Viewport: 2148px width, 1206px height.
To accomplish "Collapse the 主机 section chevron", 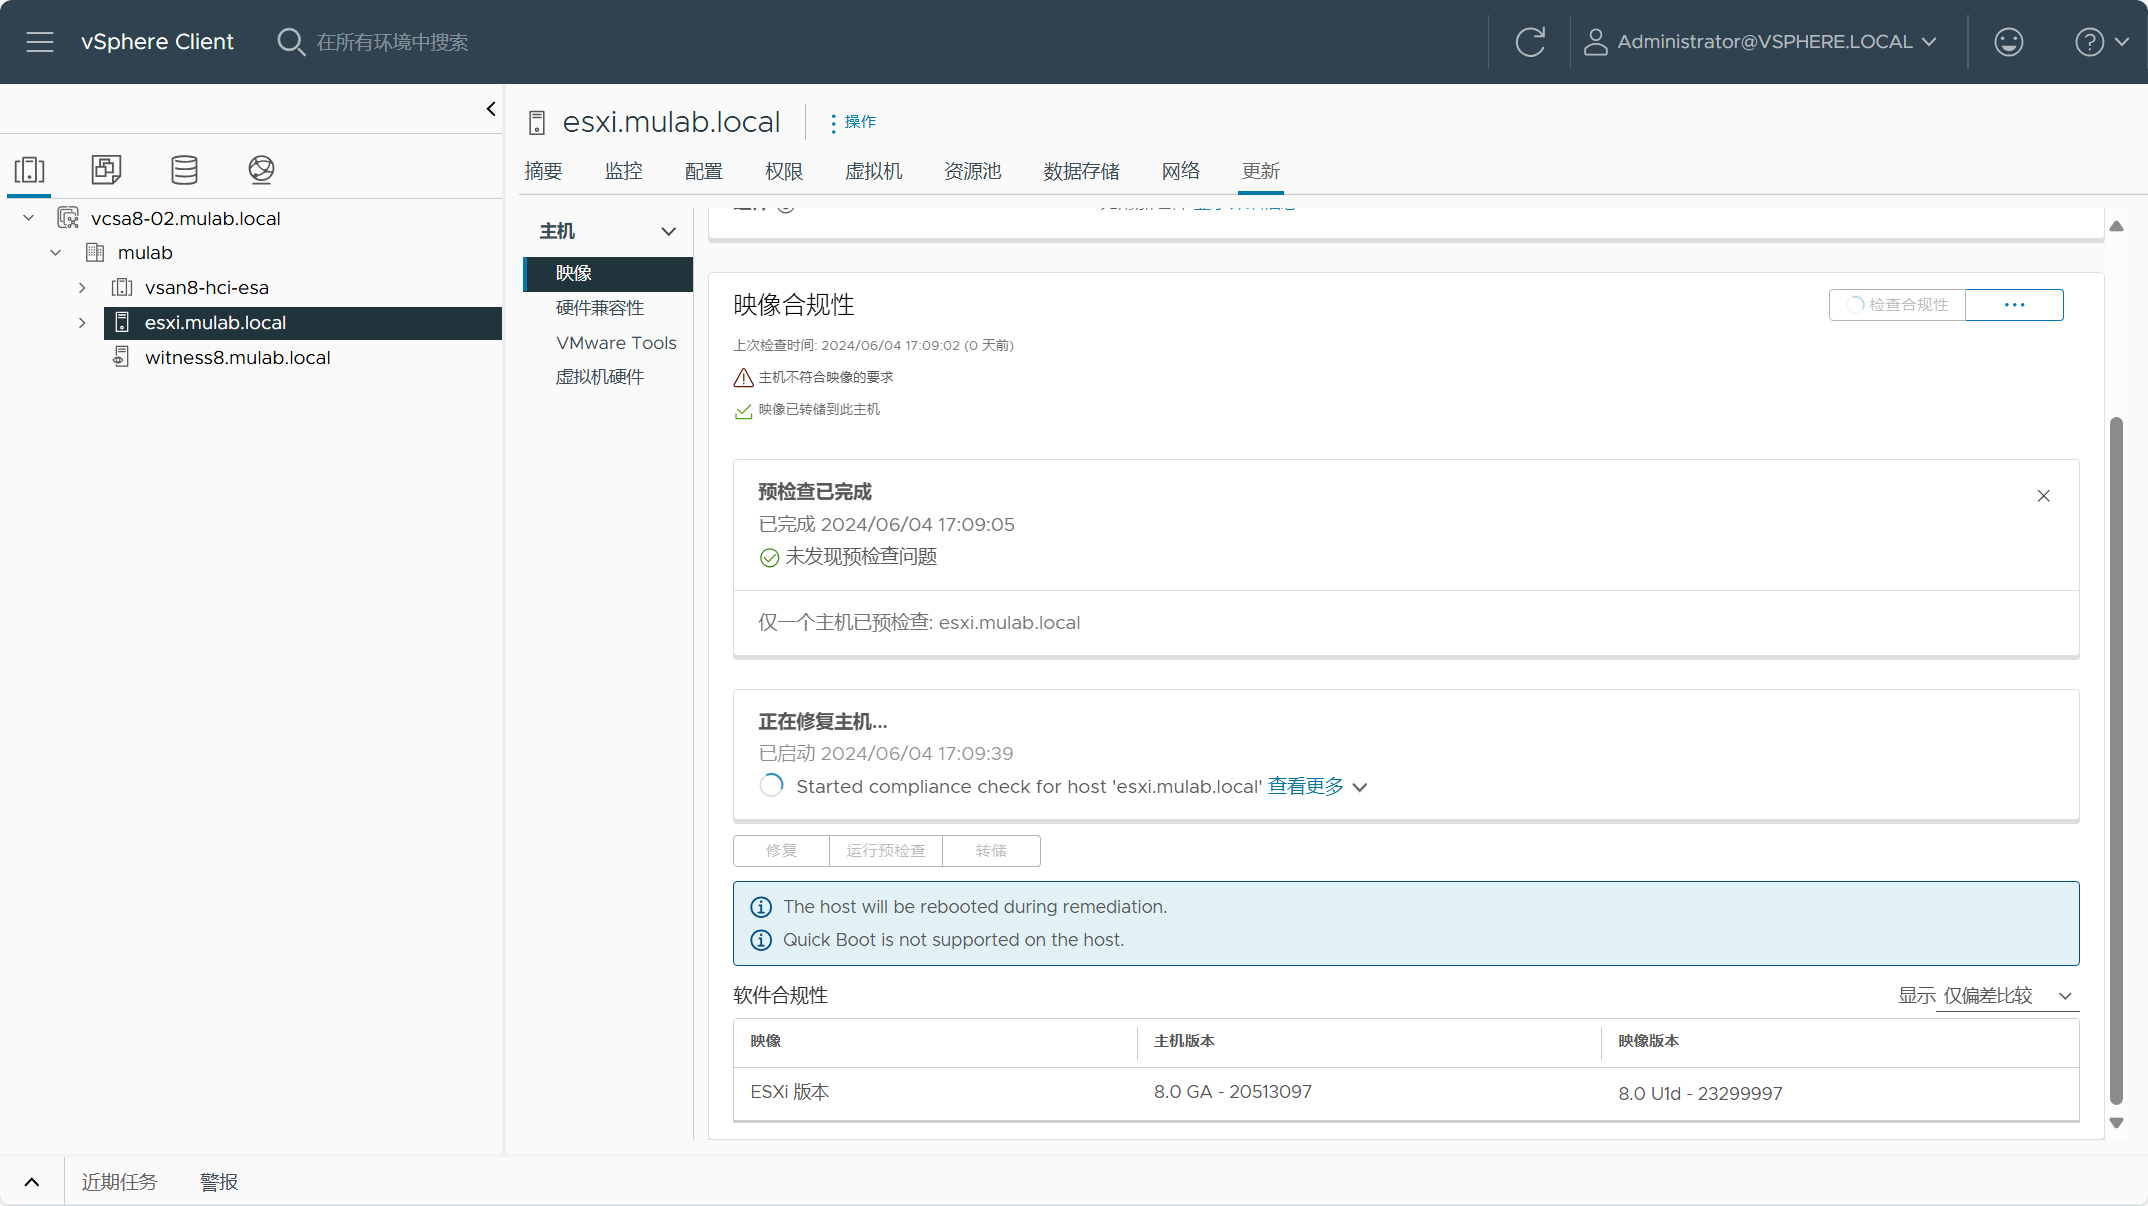I will [x=669, y=231].
